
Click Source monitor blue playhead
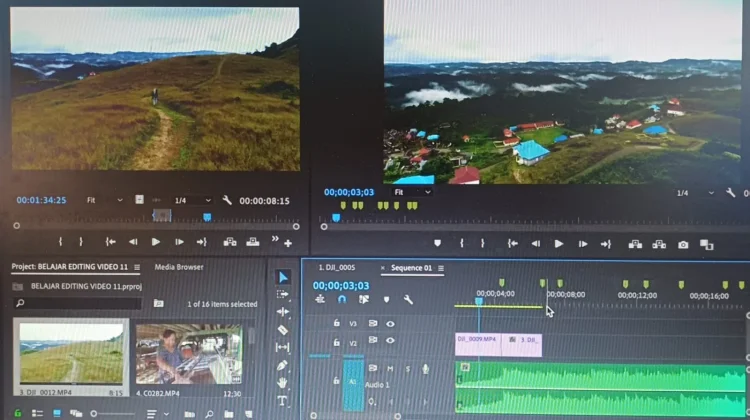(207, 217)
